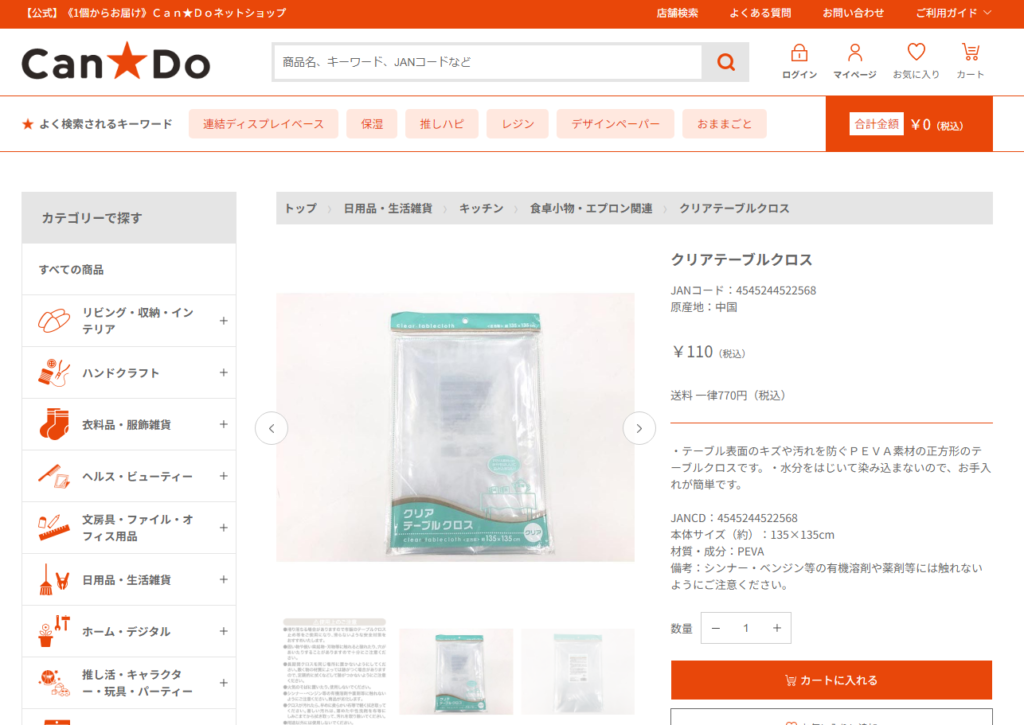Focus the product search input field

[x=488, y=62]
